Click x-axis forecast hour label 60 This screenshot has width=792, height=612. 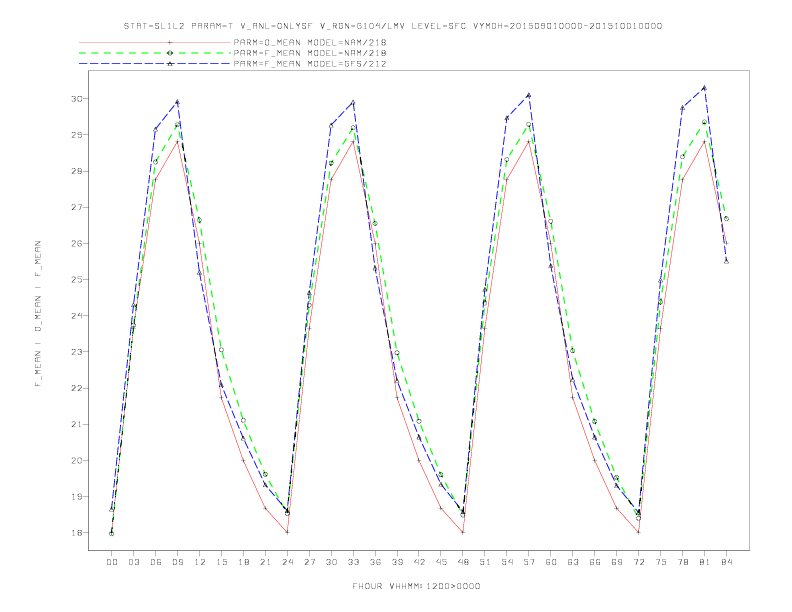coord(551,562)
